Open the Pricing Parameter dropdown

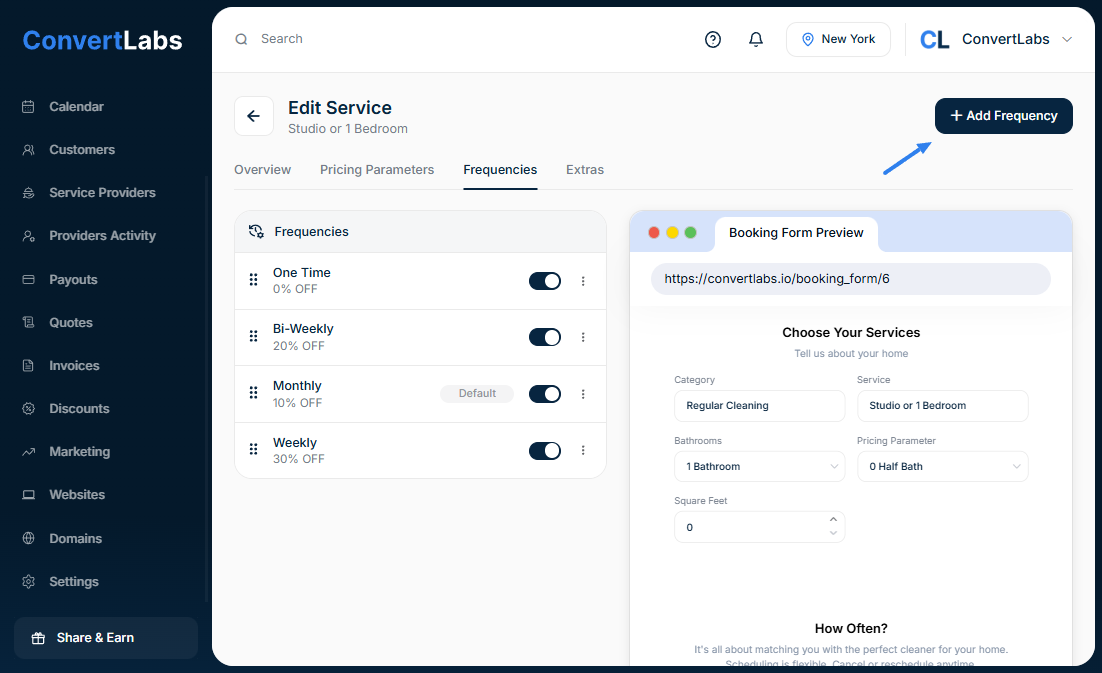click(942, 466)
